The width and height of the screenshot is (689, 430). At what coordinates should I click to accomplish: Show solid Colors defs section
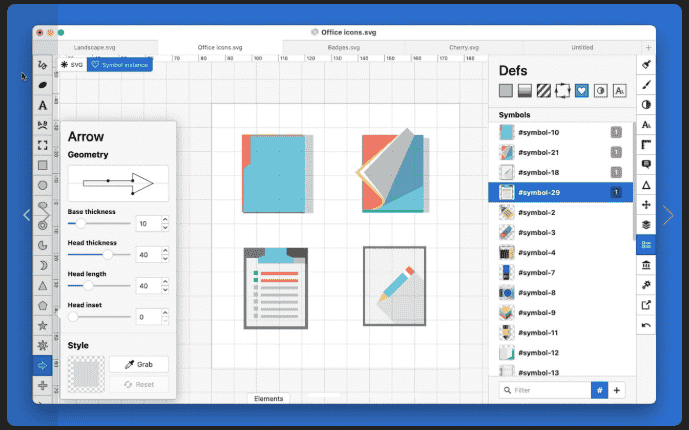[506, 91]
